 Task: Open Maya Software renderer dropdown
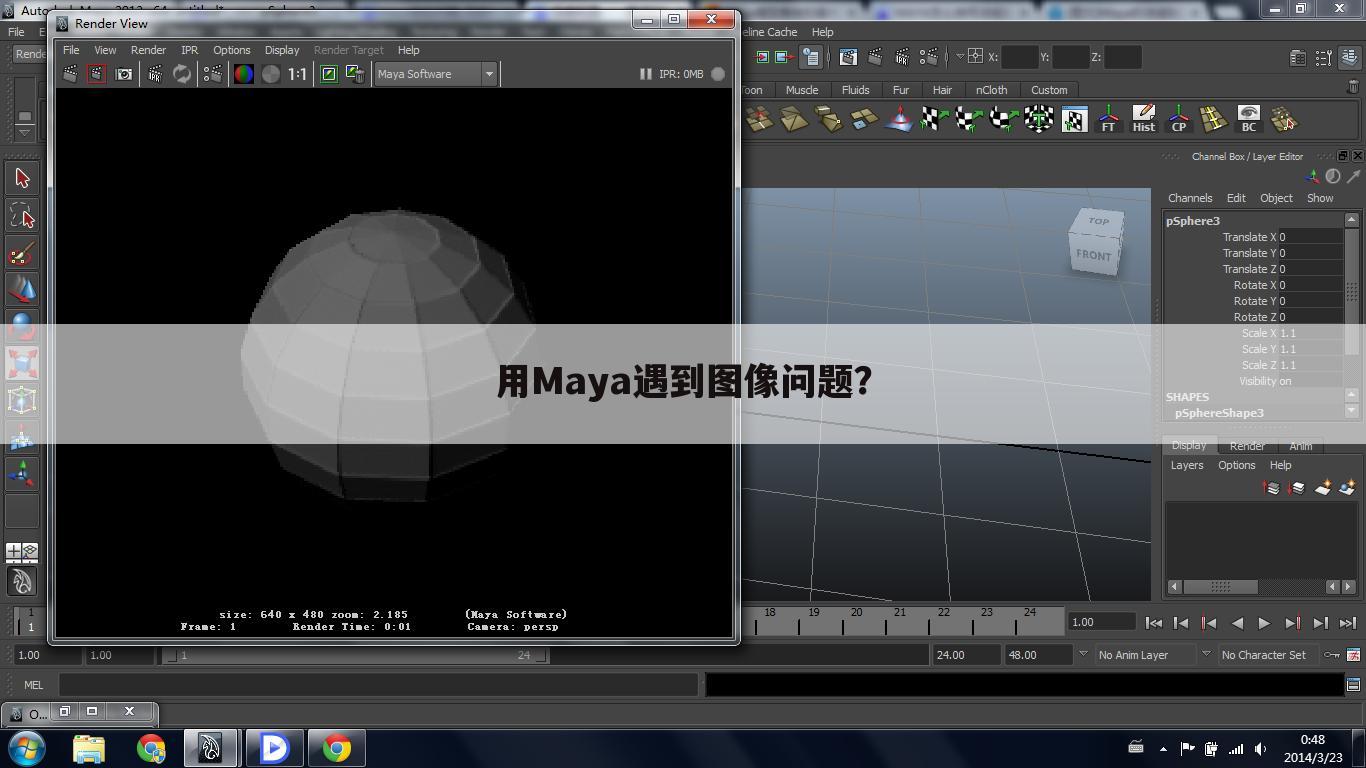tap(435, 74)
